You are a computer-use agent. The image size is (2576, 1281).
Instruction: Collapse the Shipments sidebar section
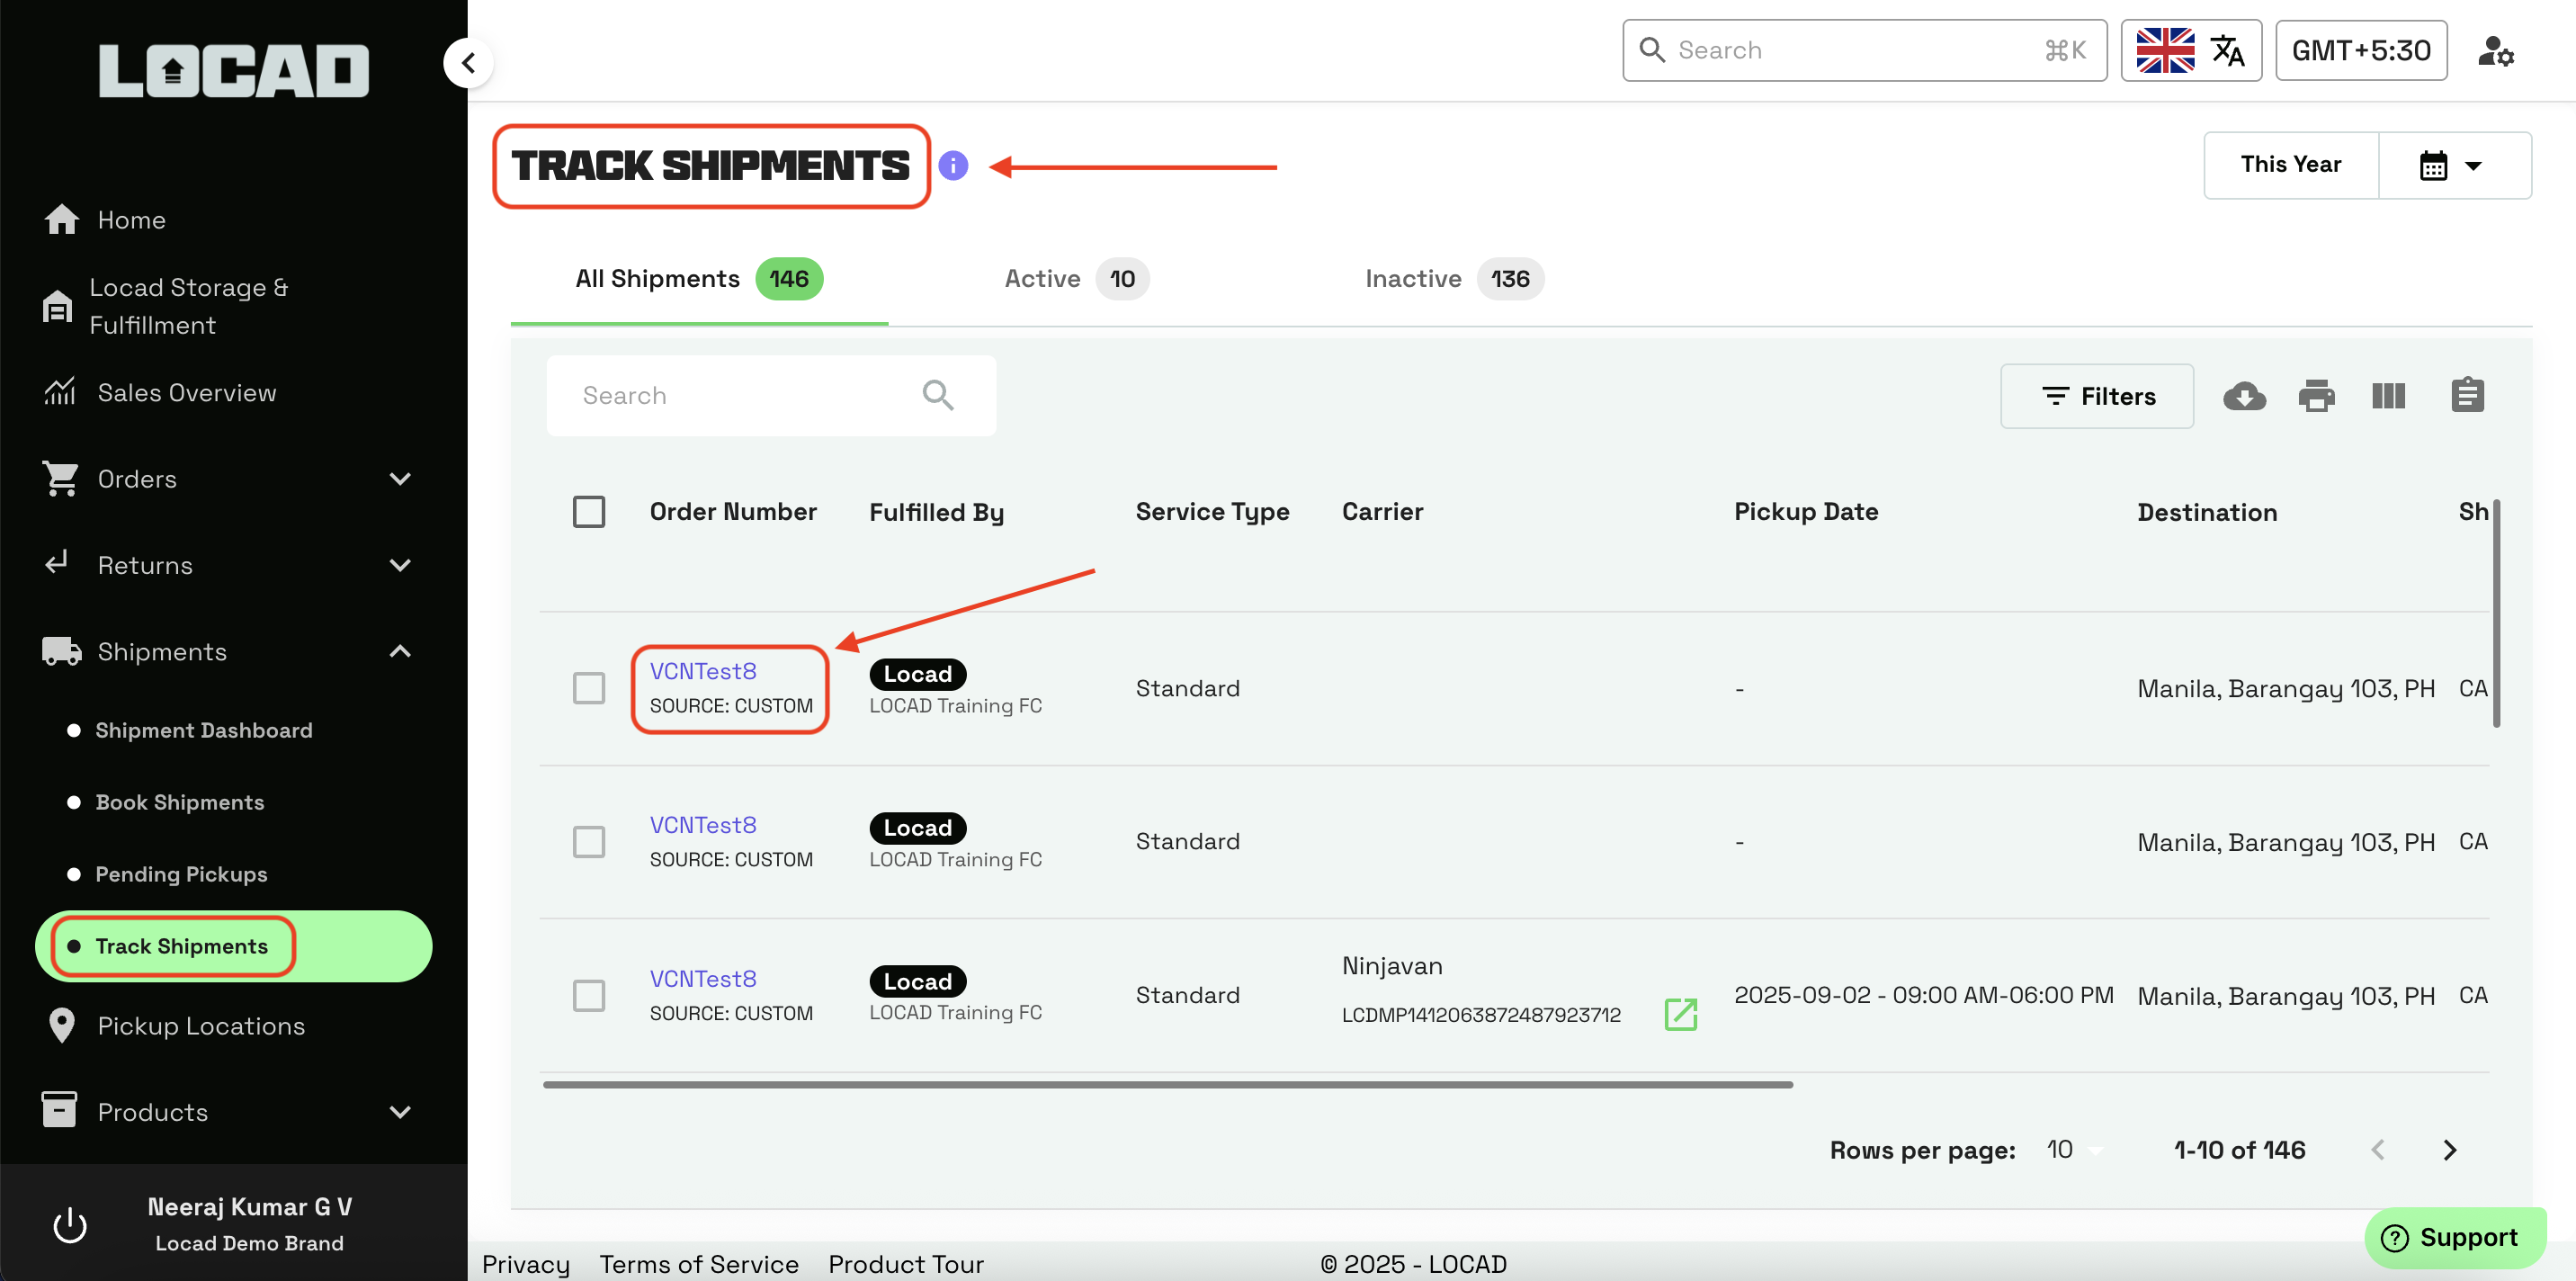[400, 652]
